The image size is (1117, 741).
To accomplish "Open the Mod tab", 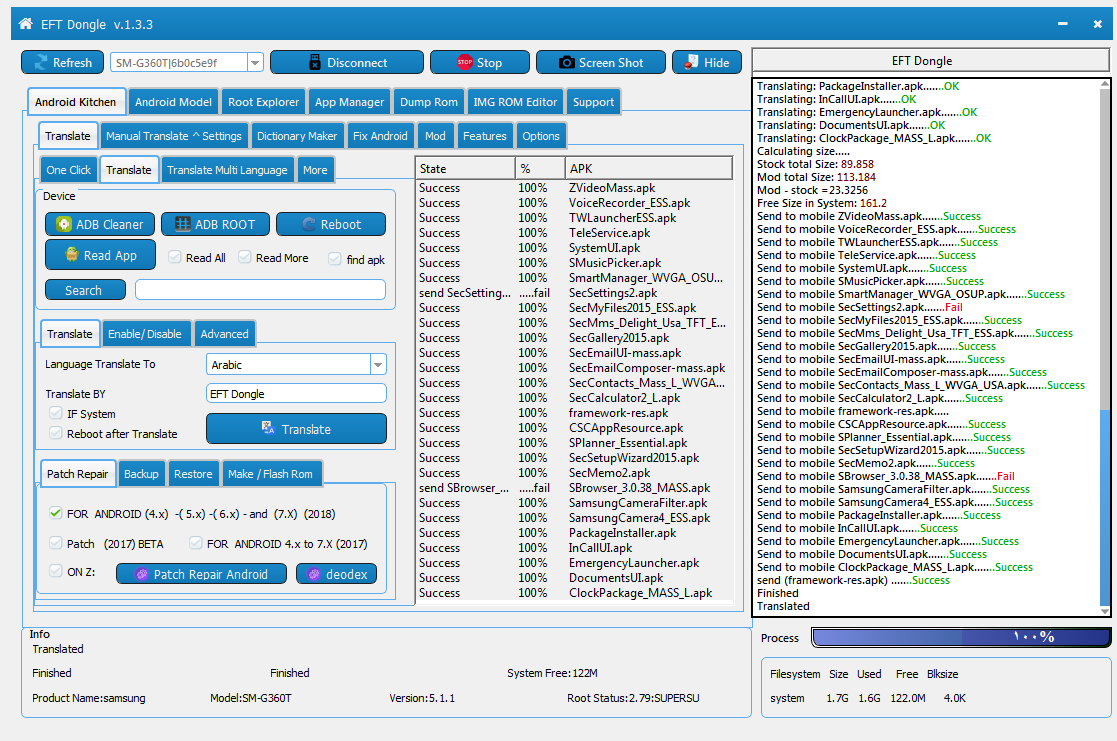I will click(435, 136).
